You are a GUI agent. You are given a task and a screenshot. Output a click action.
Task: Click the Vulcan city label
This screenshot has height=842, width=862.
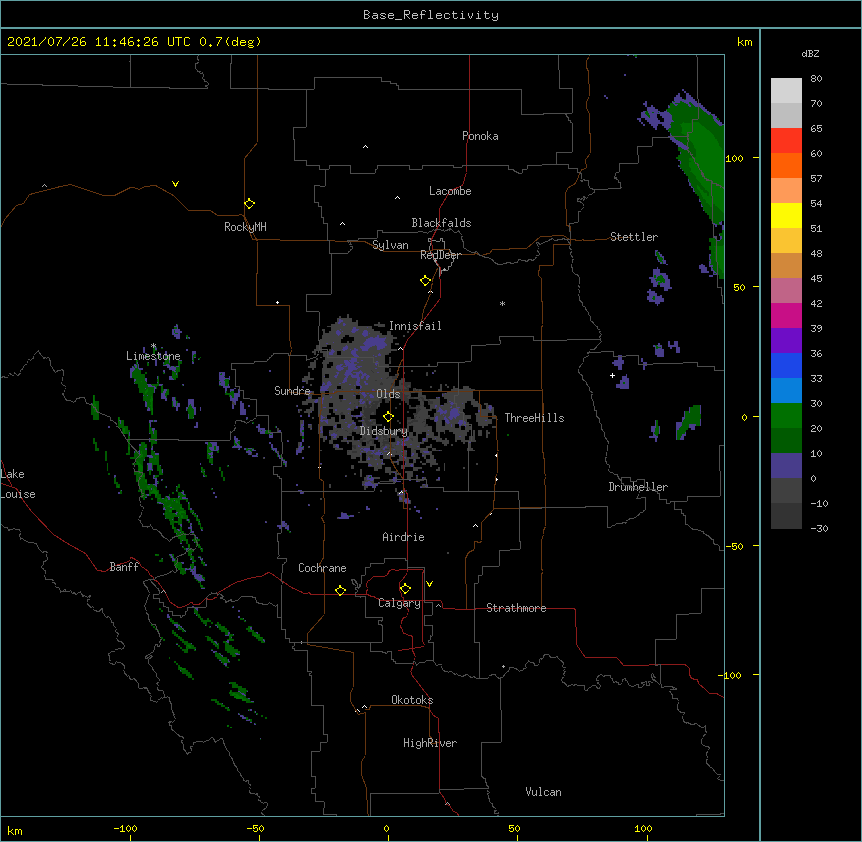pos(543,792)
